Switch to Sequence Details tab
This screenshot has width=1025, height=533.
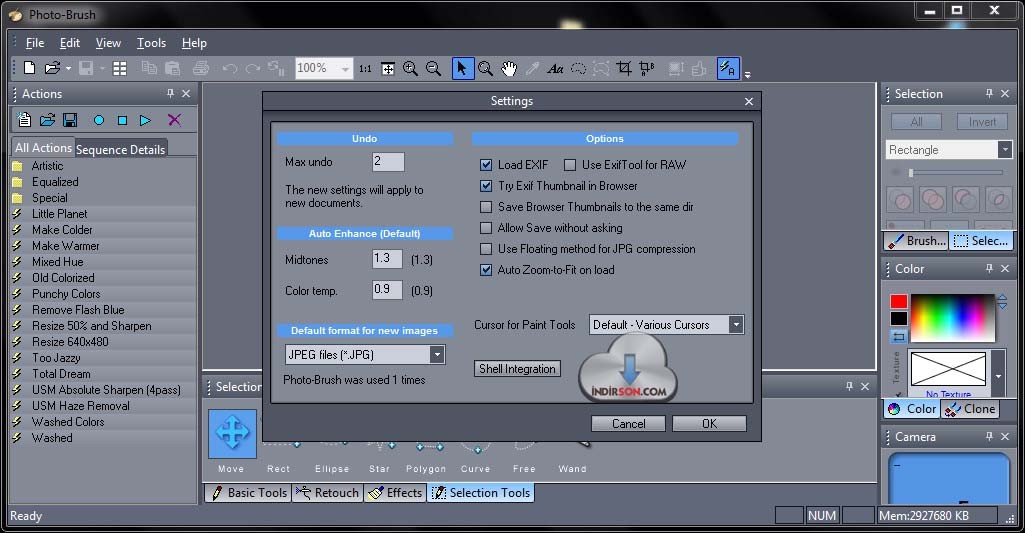pos(120,149)
